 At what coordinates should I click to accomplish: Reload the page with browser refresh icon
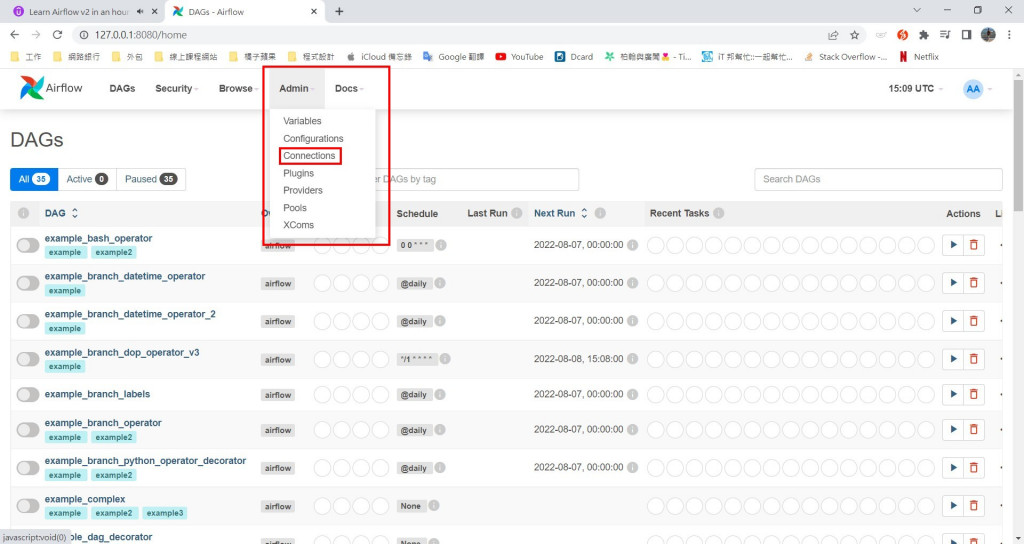coord(57,35)
